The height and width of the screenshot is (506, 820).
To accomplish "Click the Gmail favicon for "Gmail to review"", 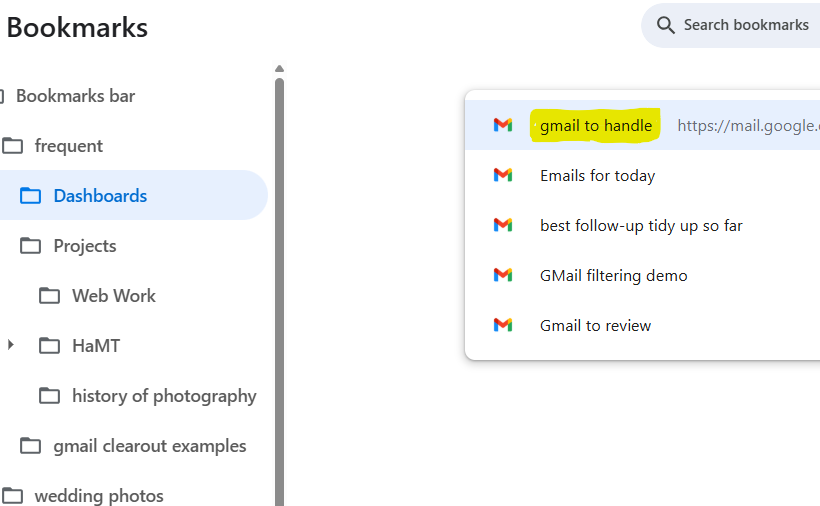I will [503, 325].
